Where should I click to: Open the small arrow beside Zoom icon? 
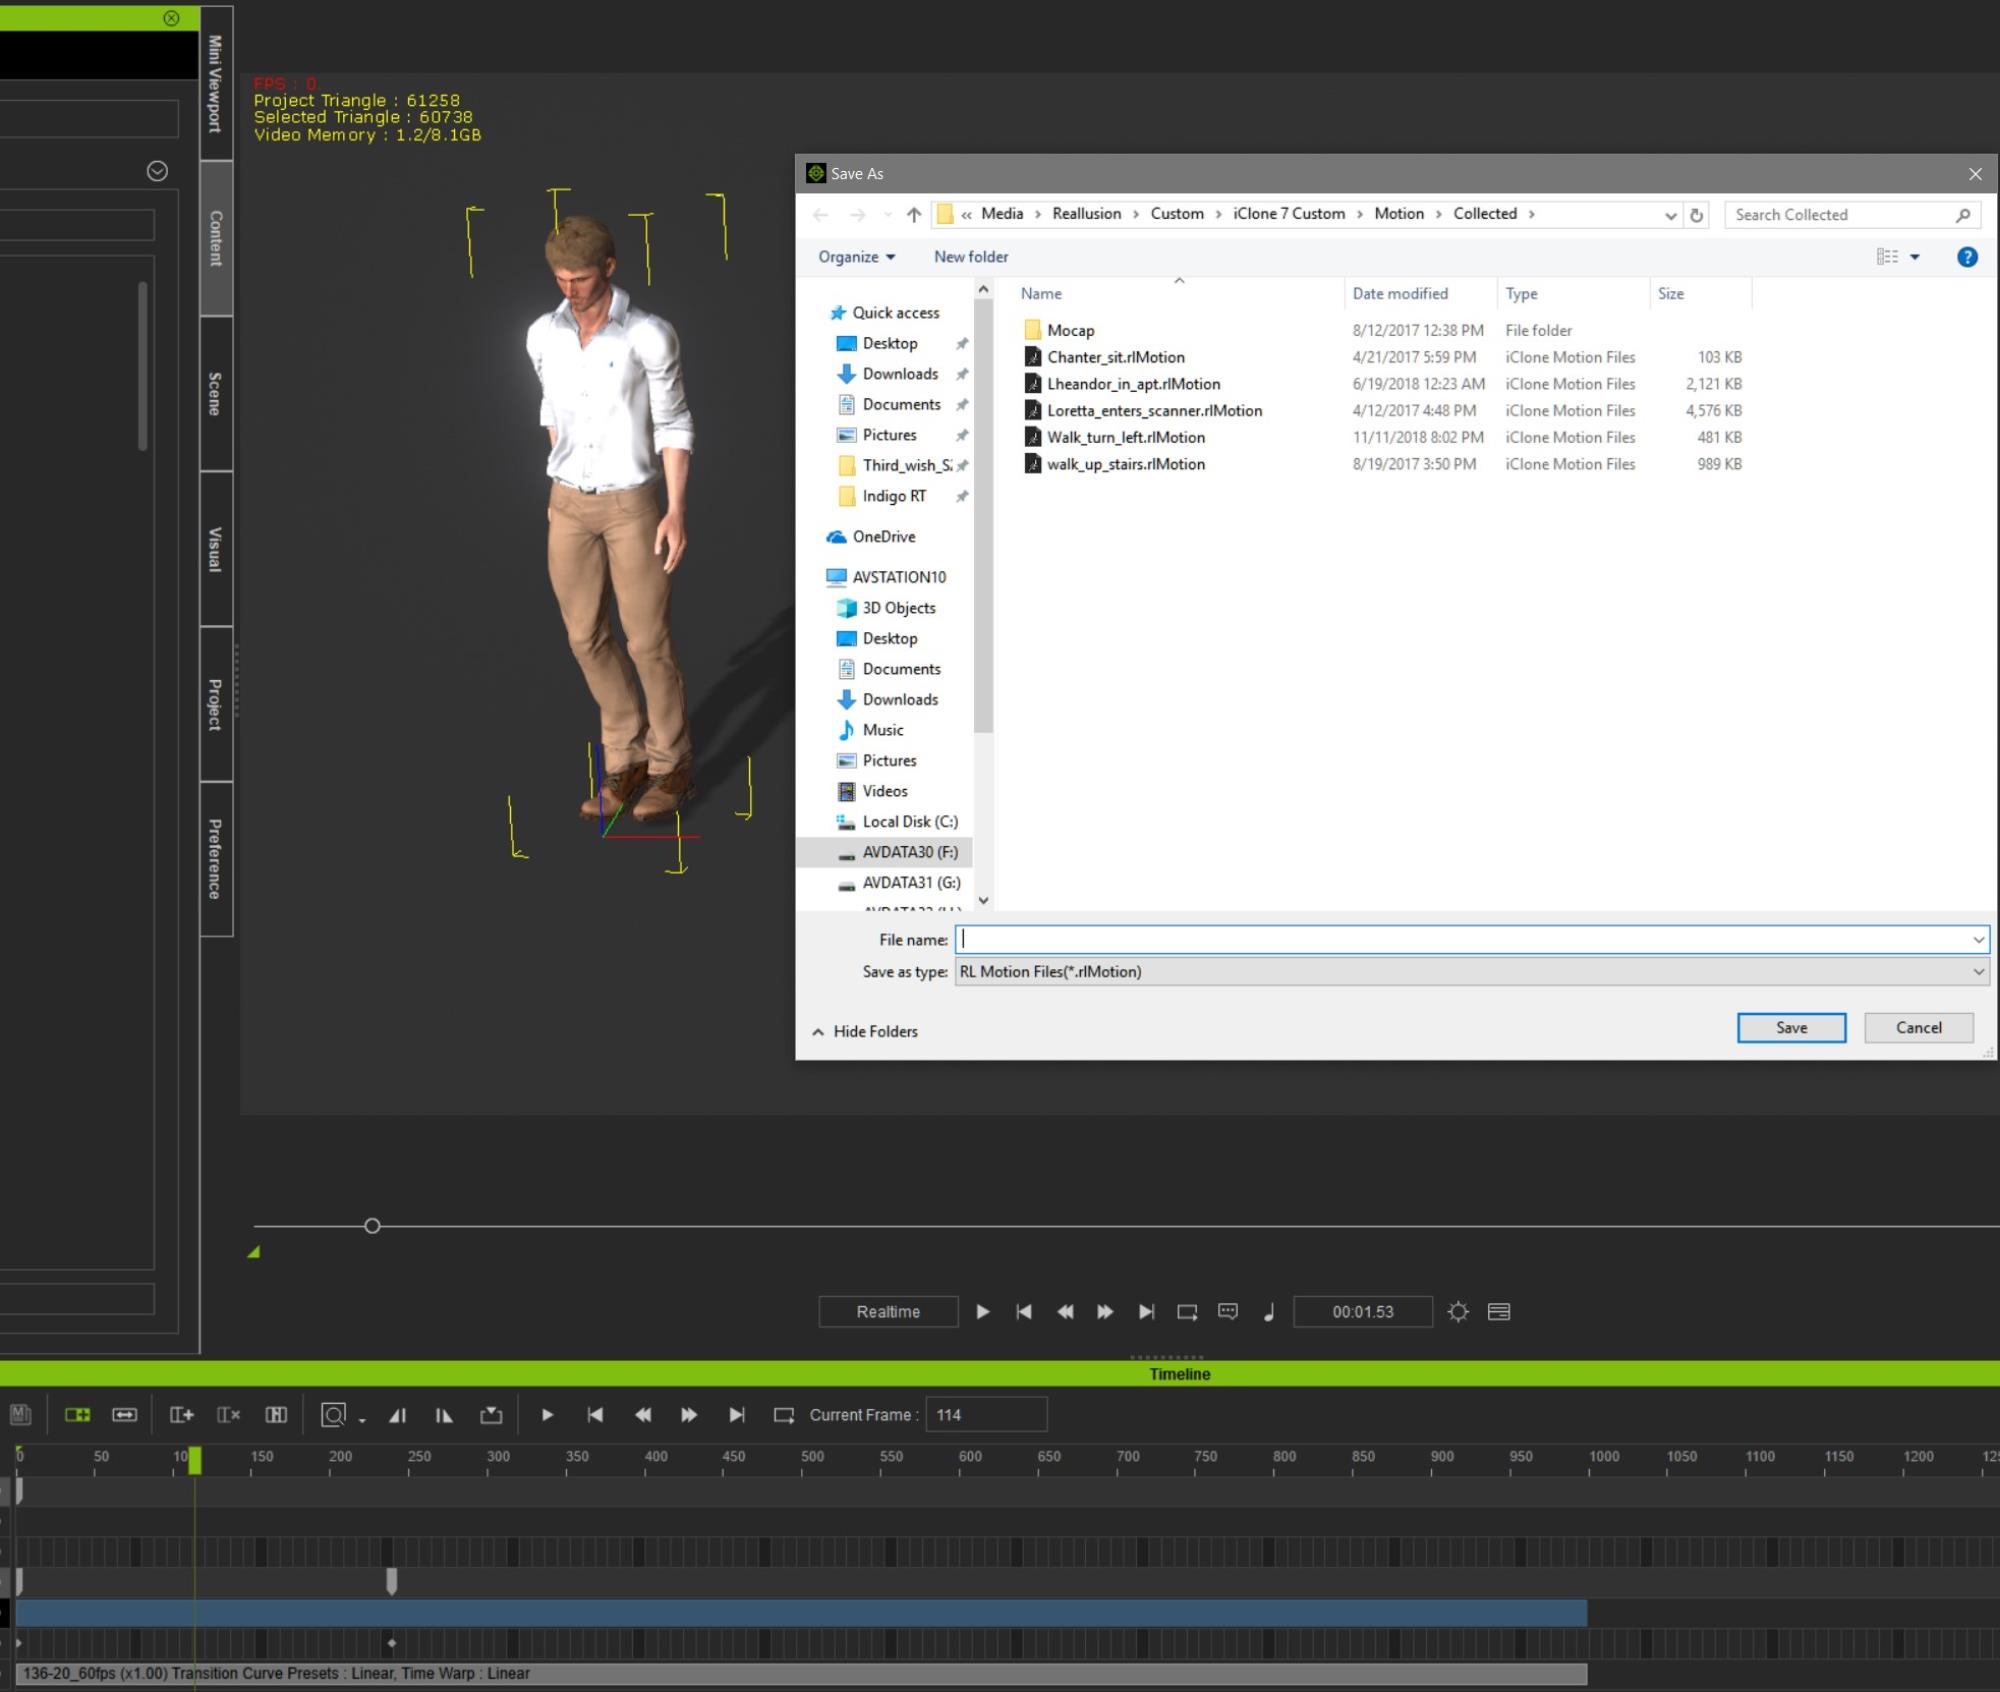[x=362, y=1419]
